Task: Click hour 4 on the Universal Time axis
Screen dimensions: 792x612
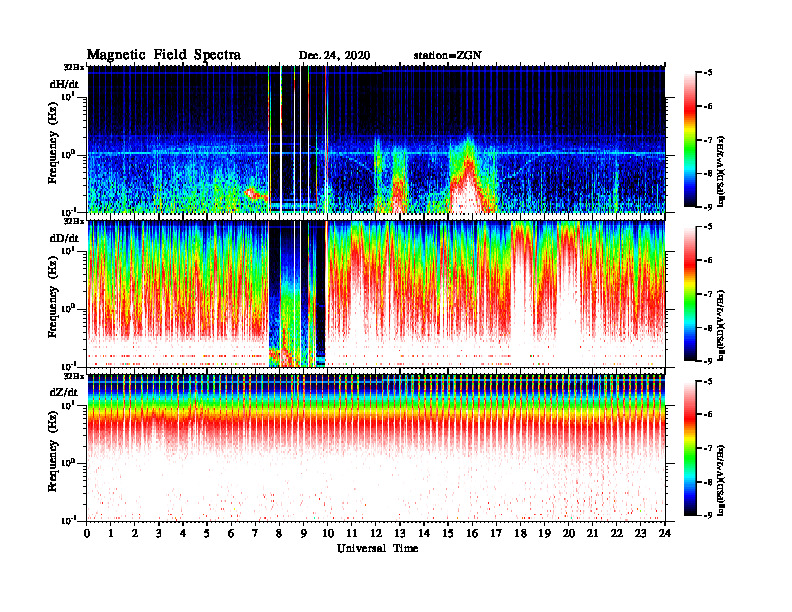Action: [x=183, y=534]
